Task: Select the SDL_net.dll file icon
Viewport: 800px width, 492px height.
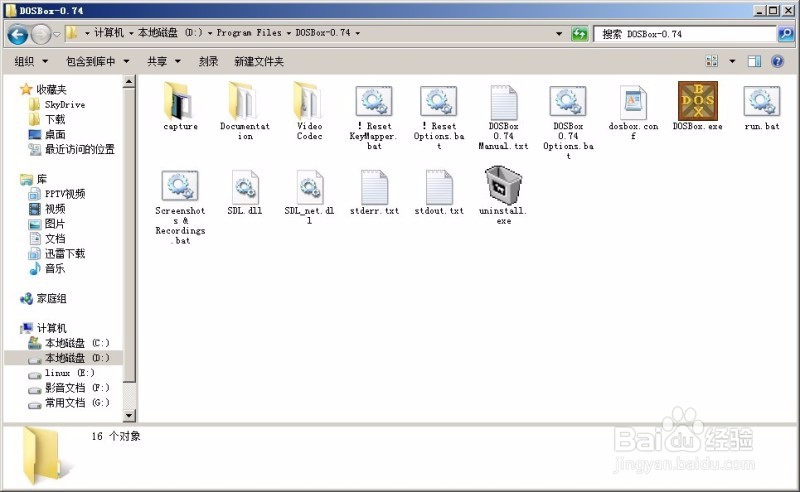Action: click(309, 187)
